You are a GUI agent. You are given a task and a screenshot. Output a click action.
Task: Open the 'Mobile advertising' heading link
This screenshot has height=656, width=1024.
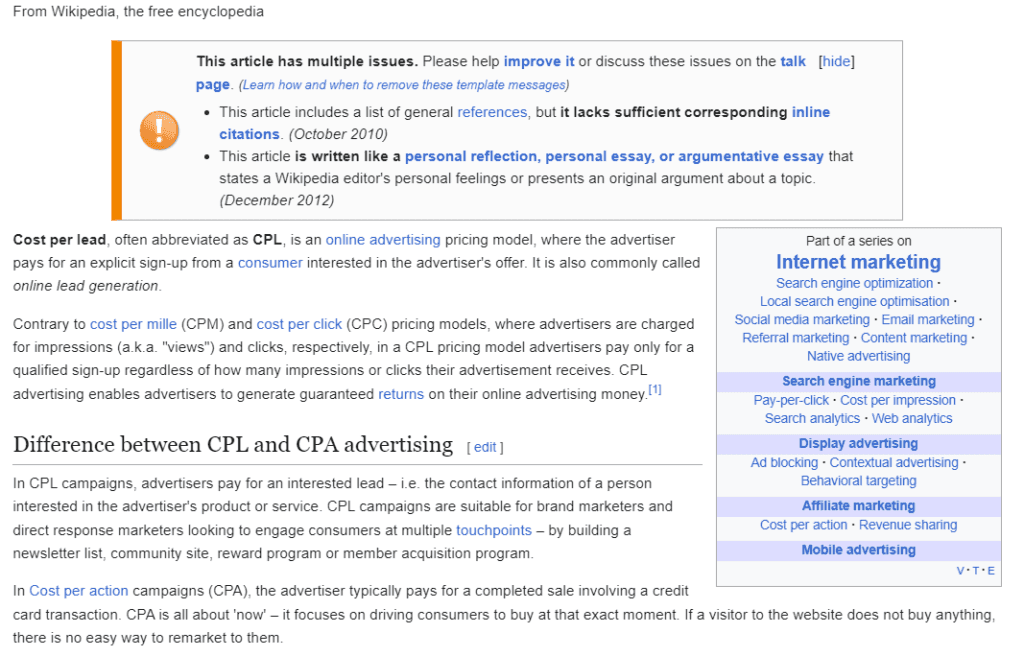pos(858,549)
